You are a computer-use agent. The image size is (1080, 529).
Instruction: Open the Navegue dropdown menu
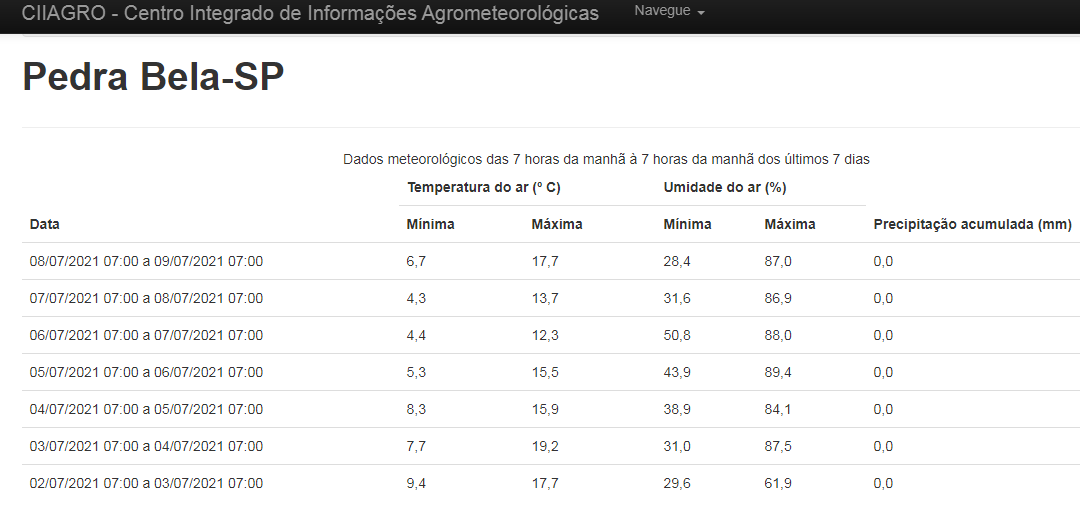click(x=669, y=11)
